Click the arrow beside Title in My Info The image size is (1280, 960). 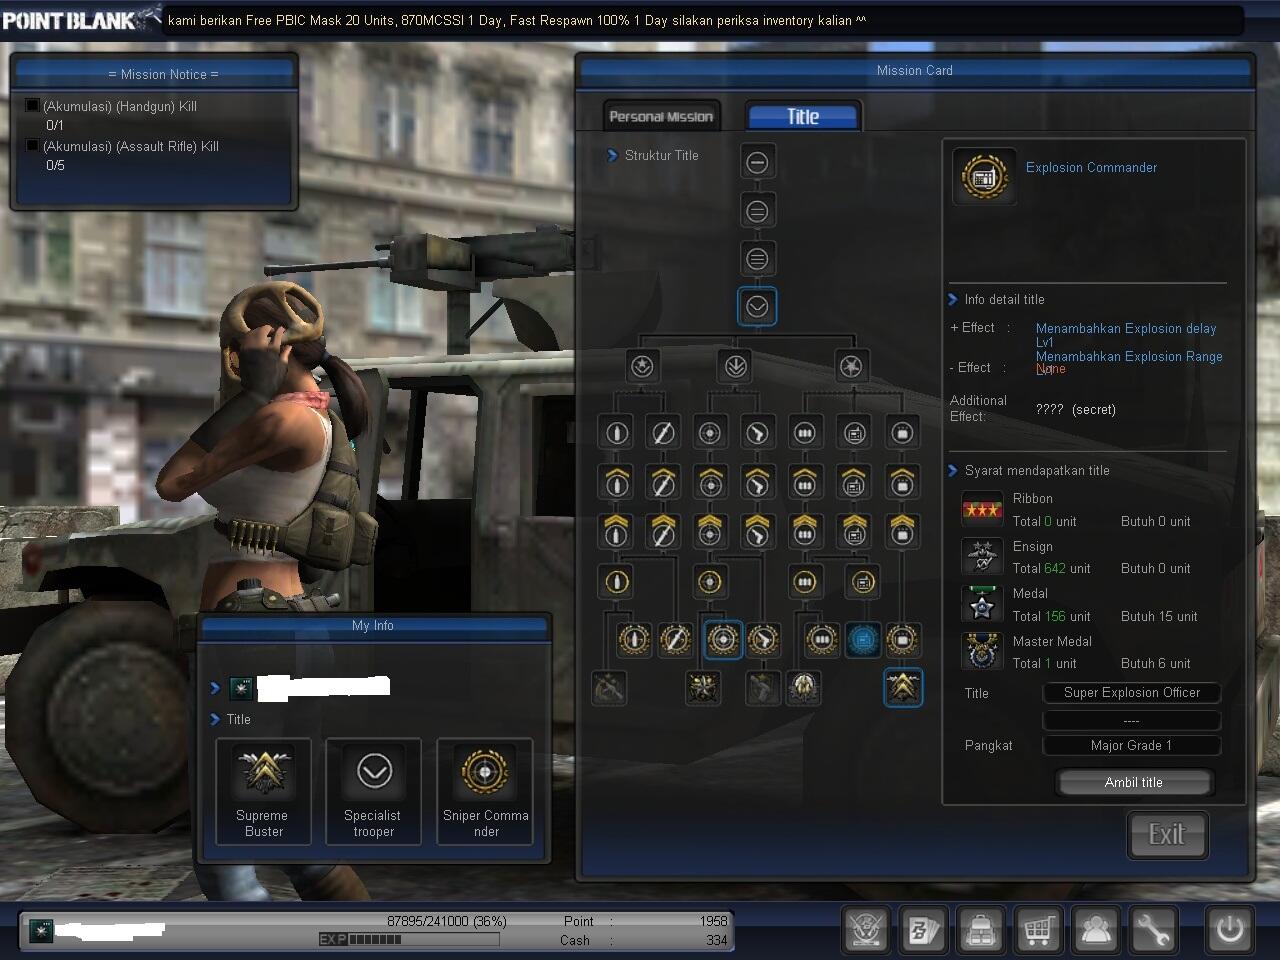click(x=215, y=719)
